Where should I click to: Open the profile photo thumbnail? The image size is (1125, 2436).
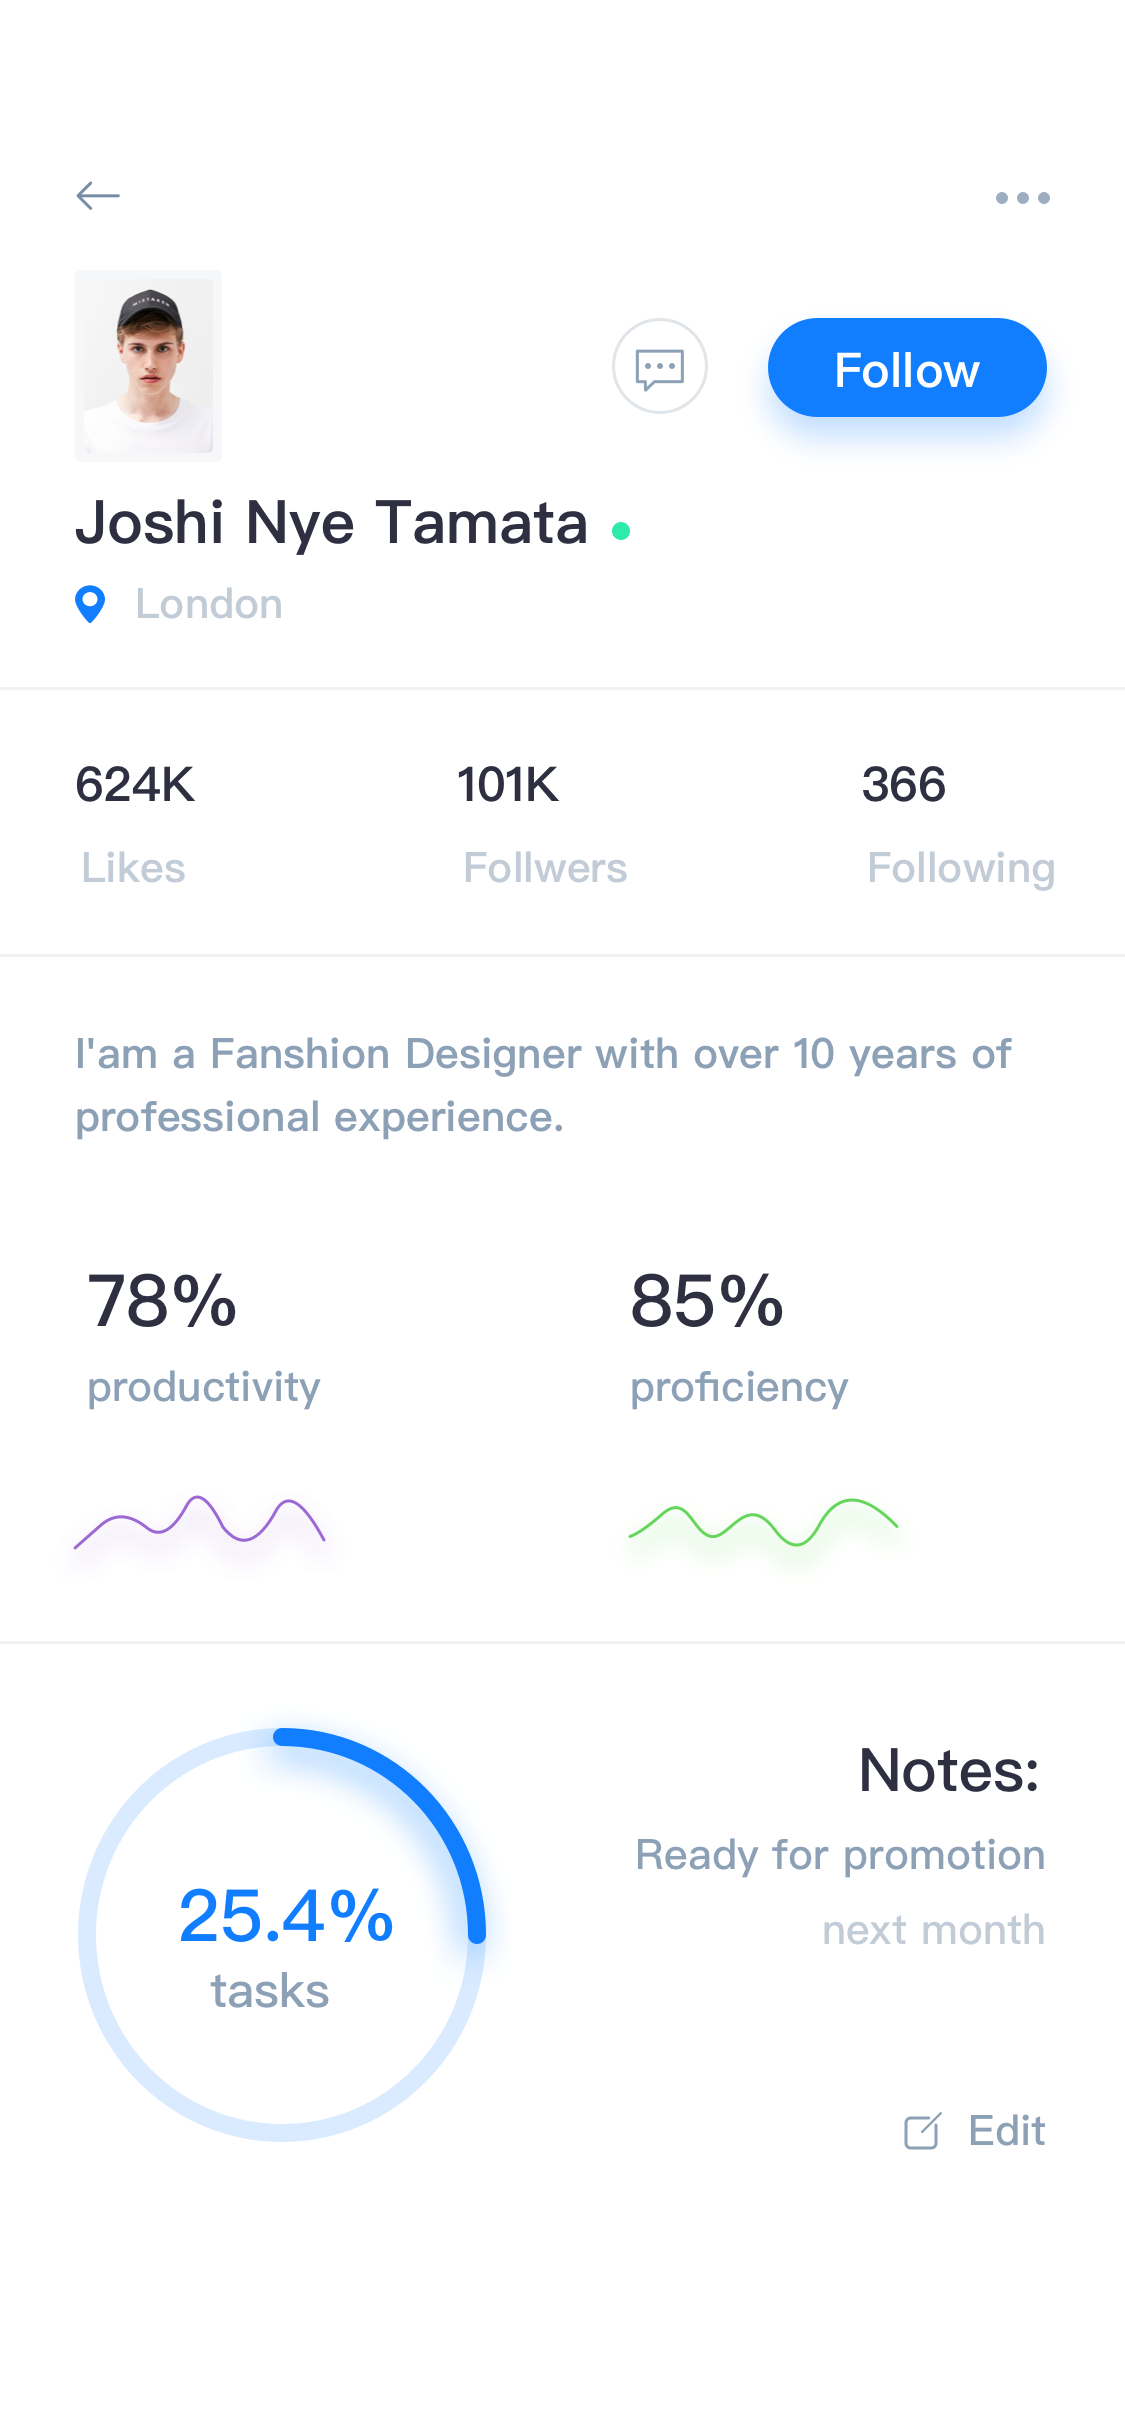click(x=149, y=366)
